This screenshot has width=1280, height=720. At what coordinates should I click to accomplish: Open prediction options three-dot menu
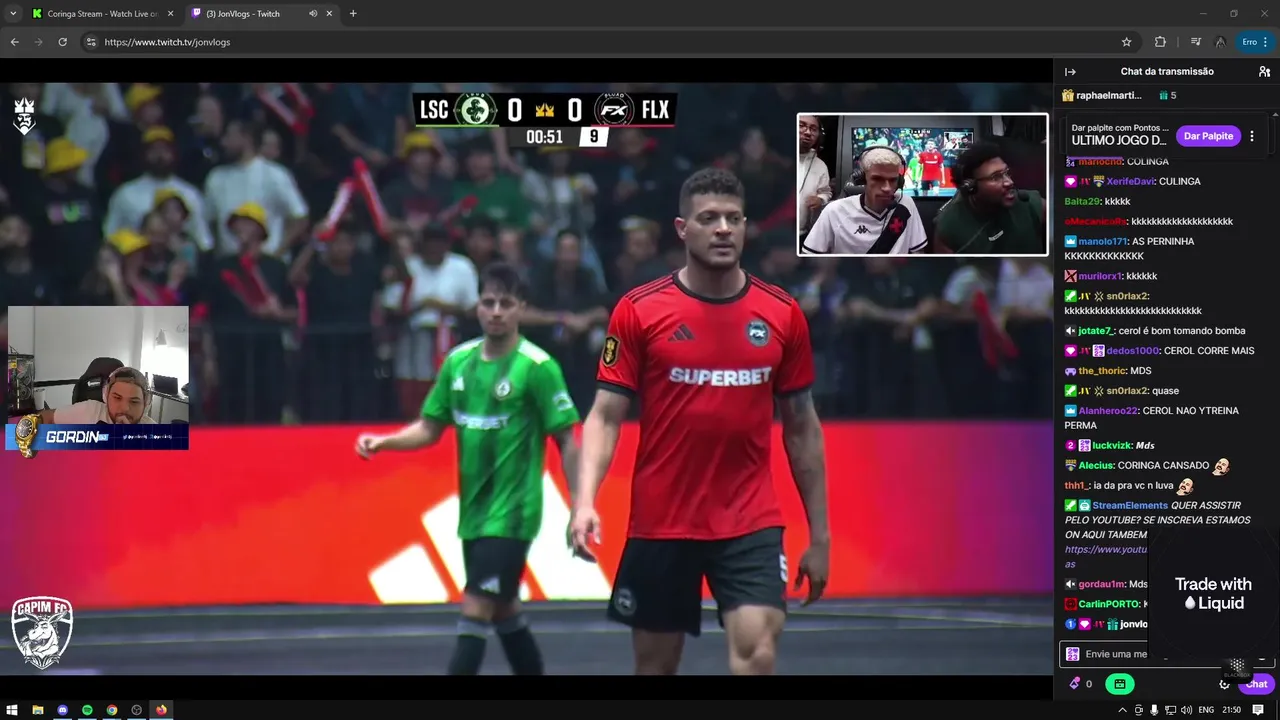(x=1252, y=136)
